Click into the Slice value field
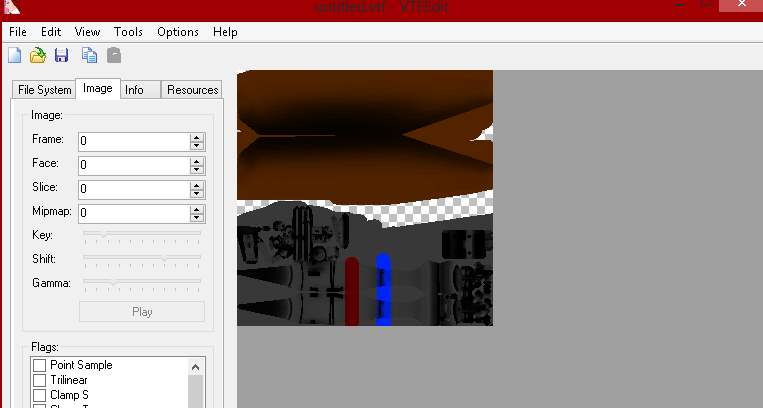Viewport: 763px width, 408px height. tap(134, 189)
